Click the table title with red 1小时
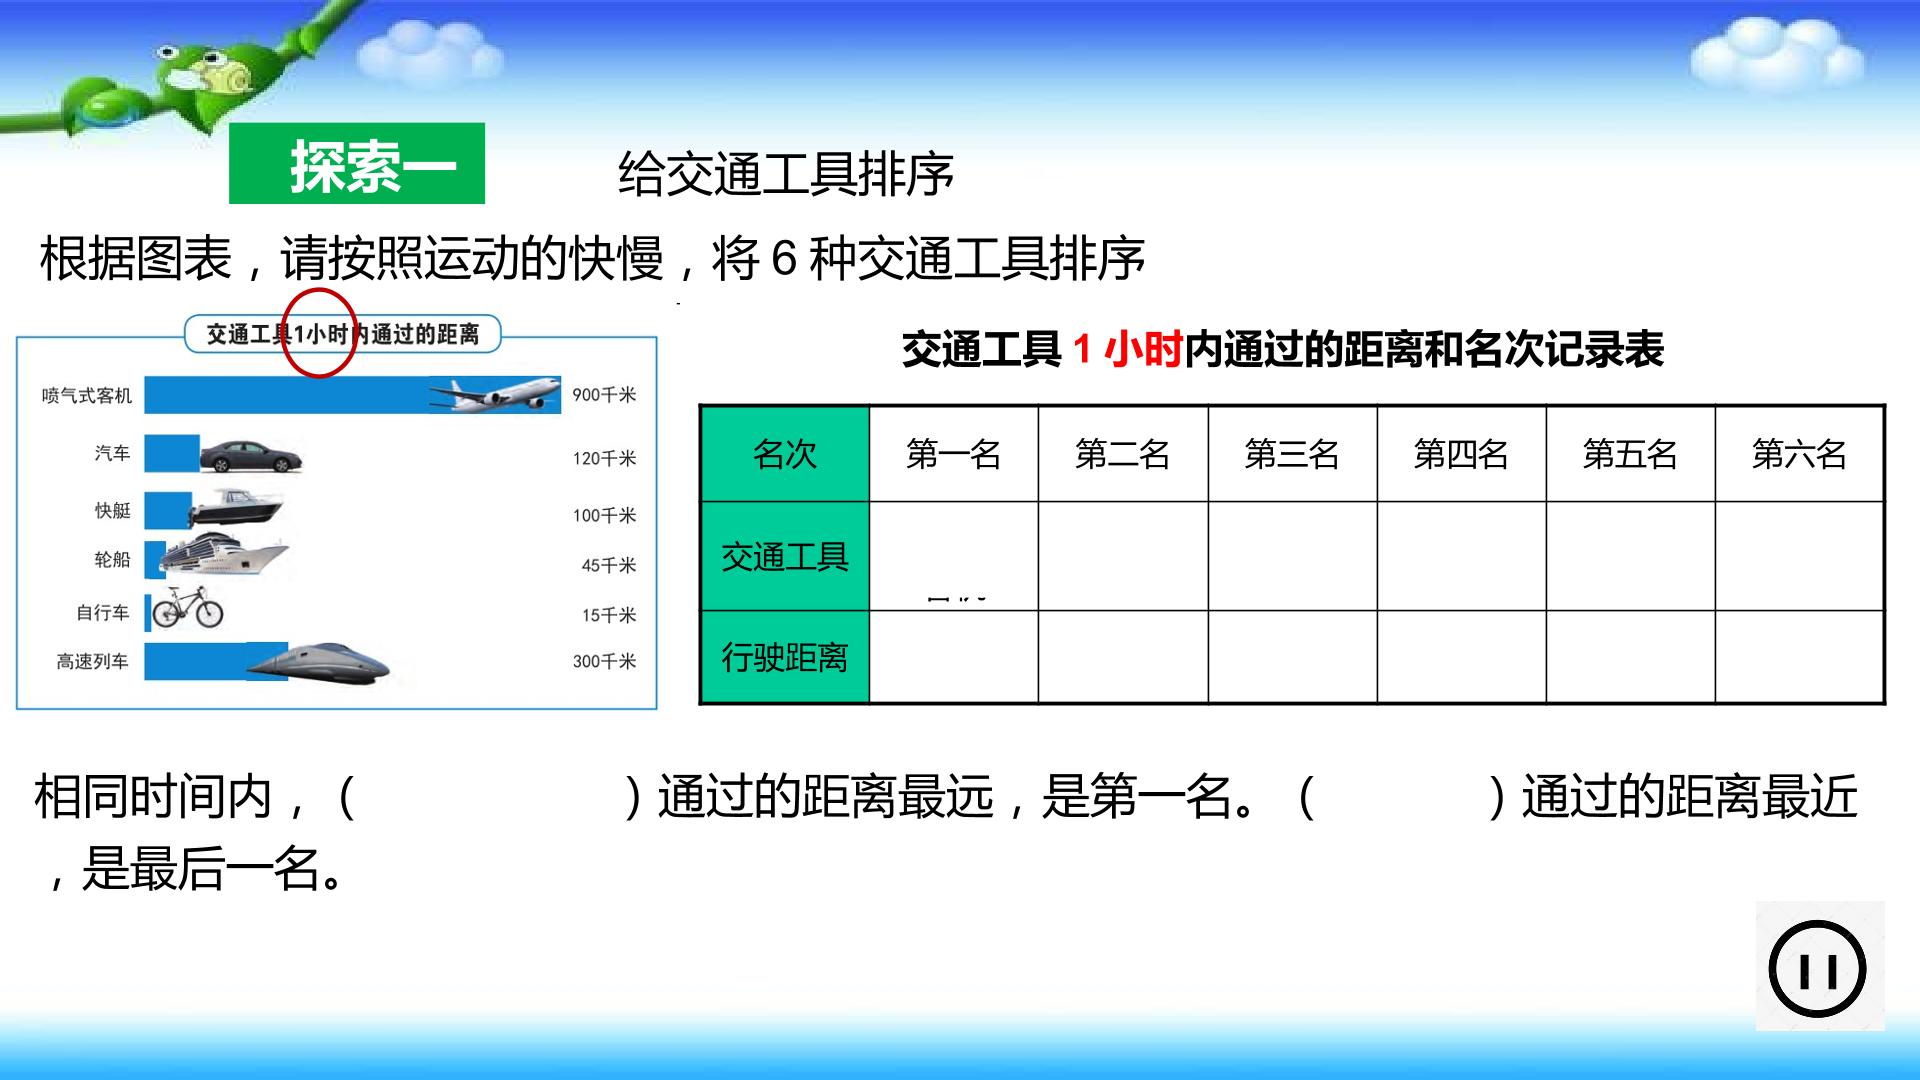Screen dimensions: 1920x1080 (1283, 350)
